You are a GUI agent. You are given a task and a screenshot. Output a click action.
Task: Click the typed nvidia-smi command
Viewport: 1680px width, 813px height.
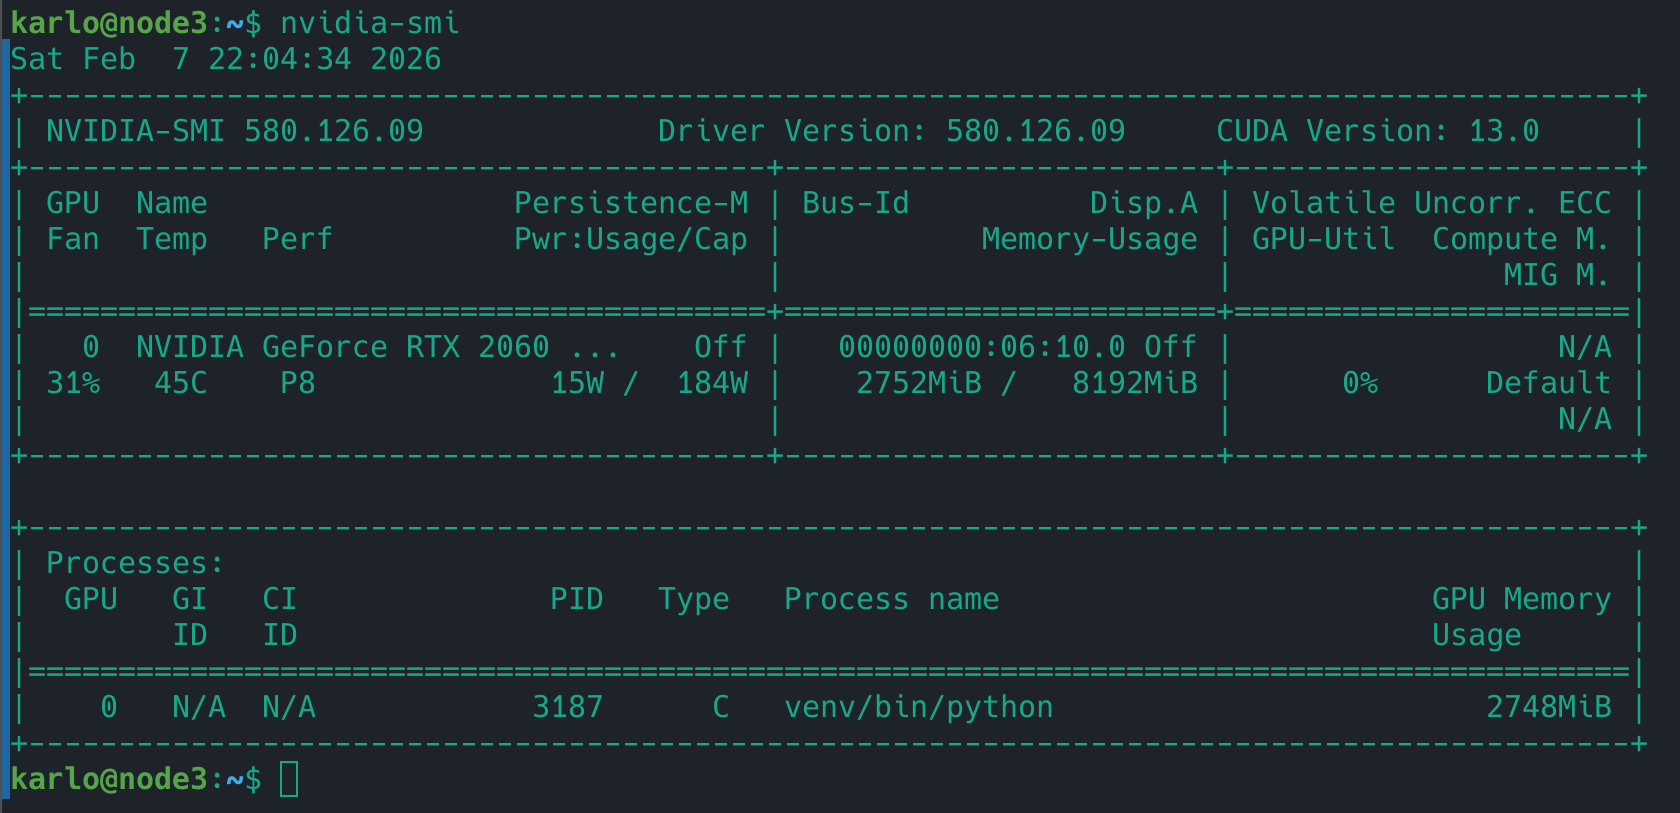click(x=370, y=23)
